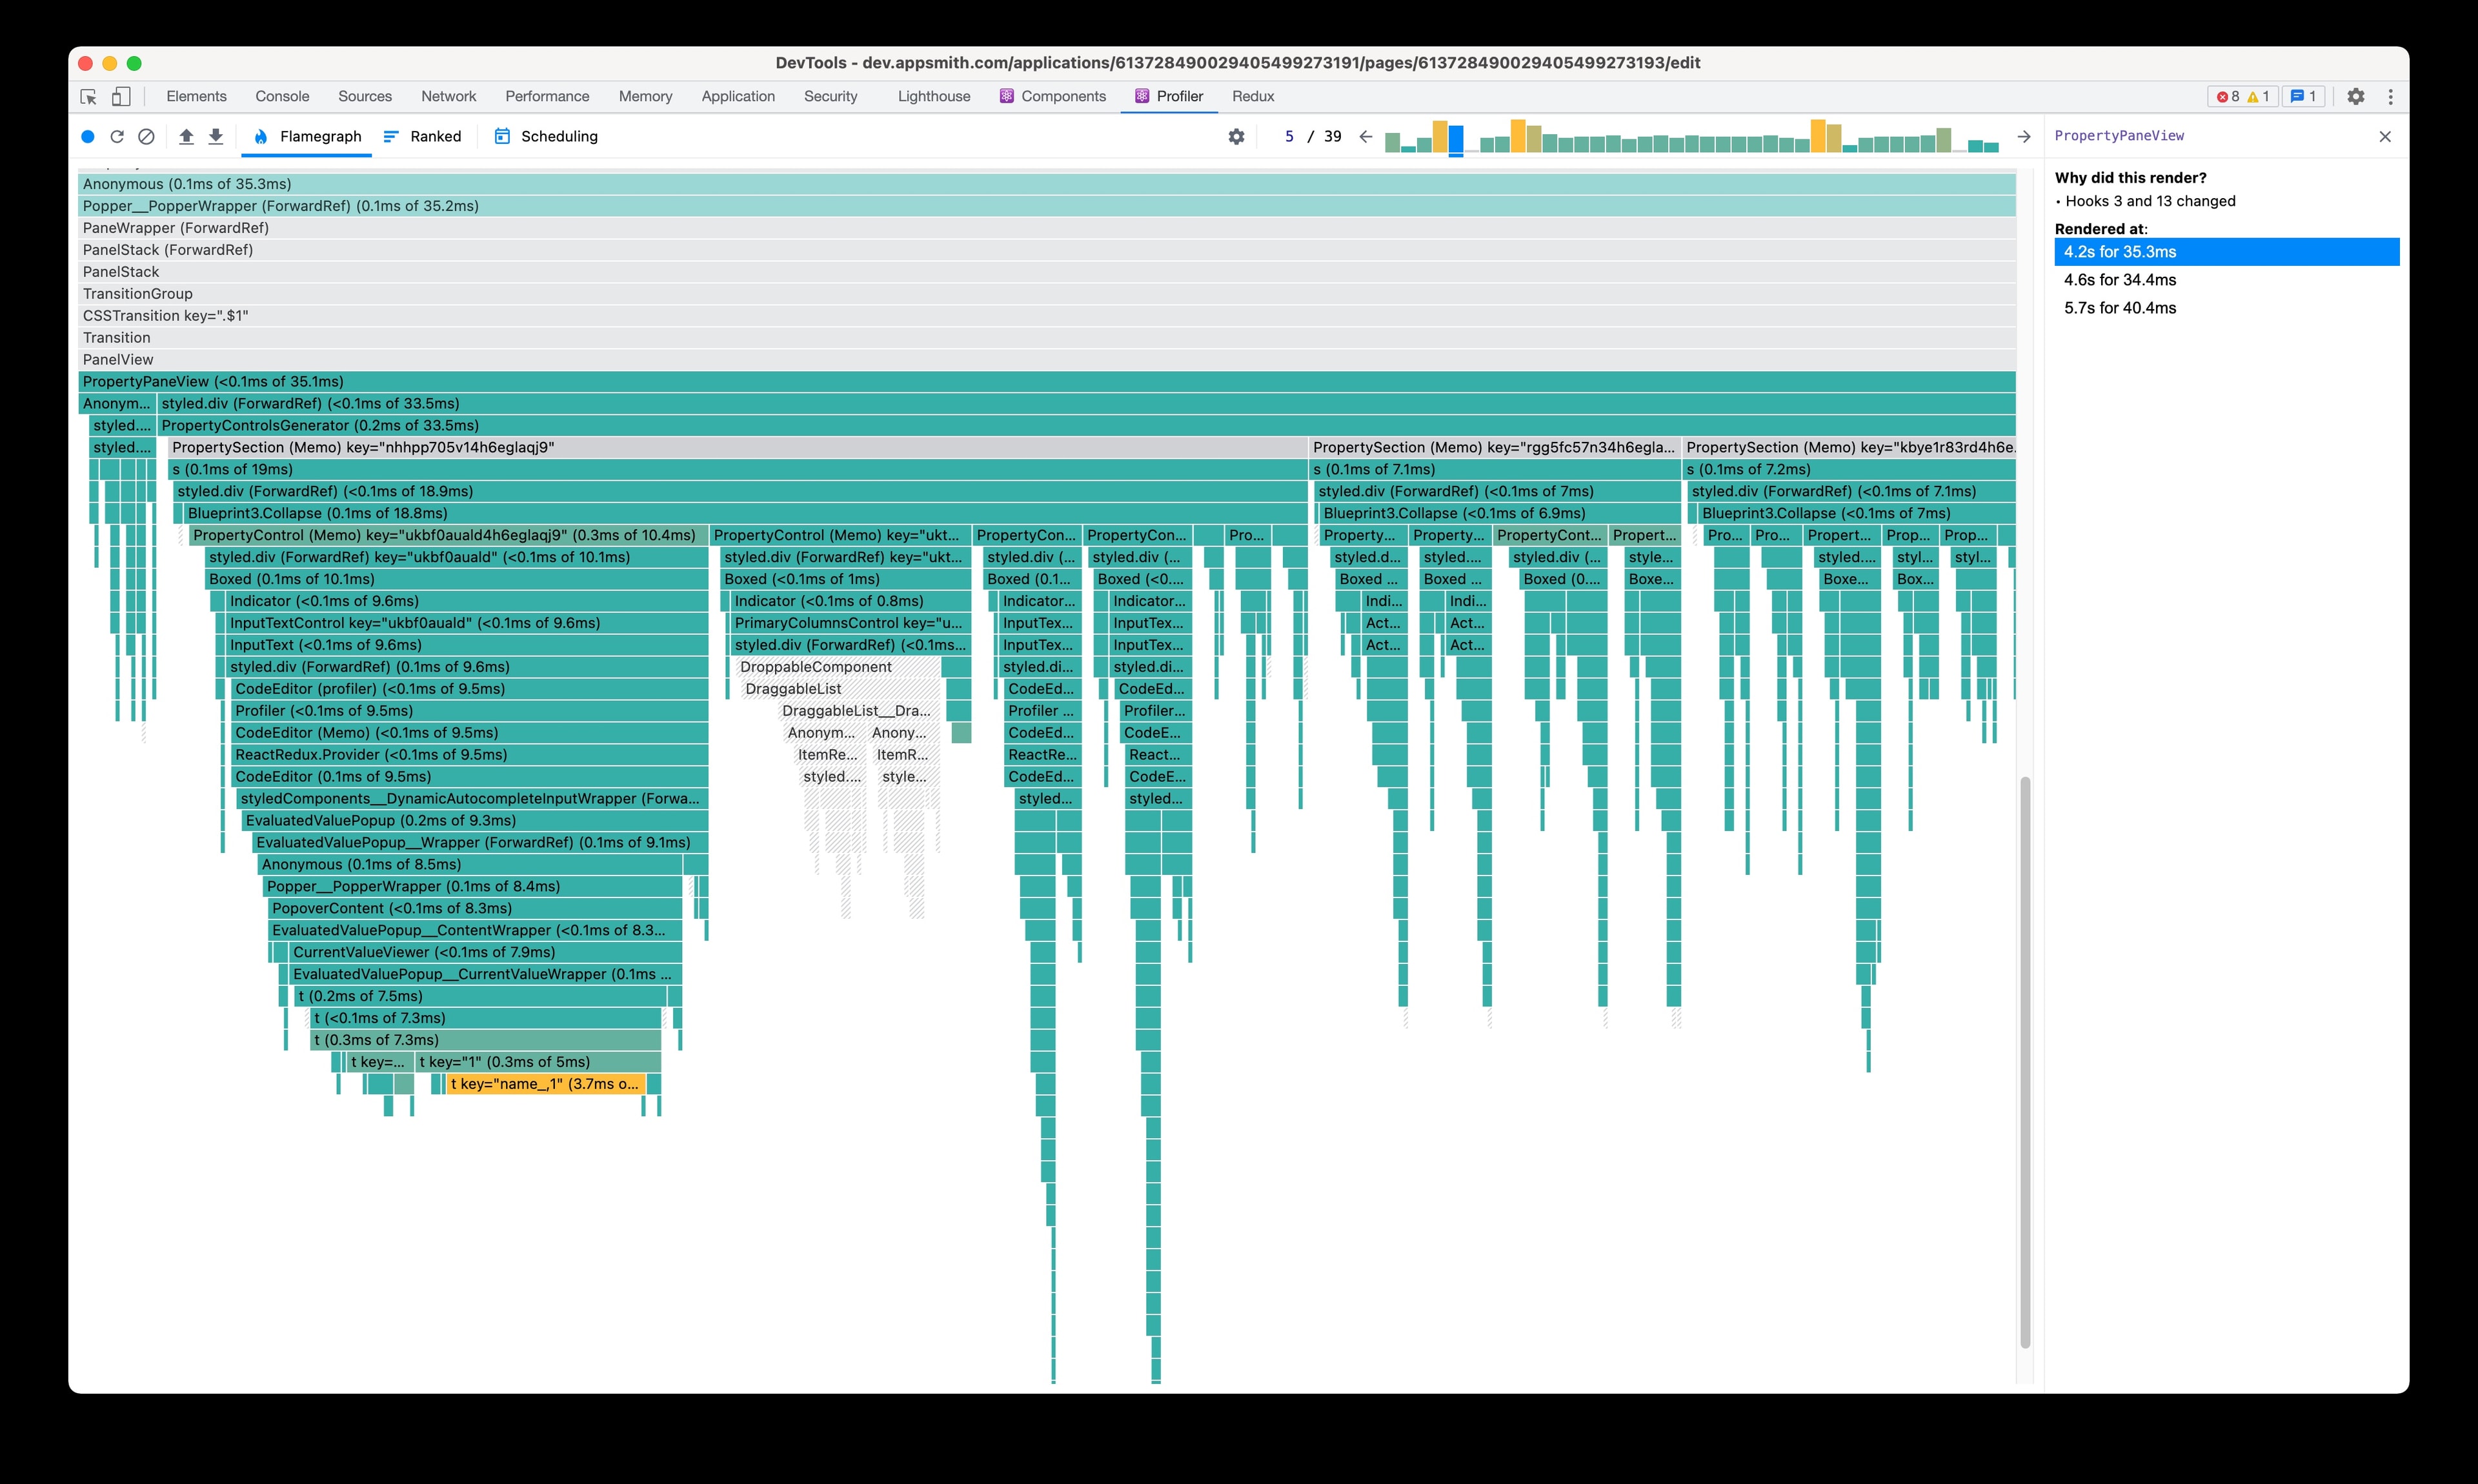
Task: Select the currently highlighted blue commit bar
Action: tap(1456, 139)
